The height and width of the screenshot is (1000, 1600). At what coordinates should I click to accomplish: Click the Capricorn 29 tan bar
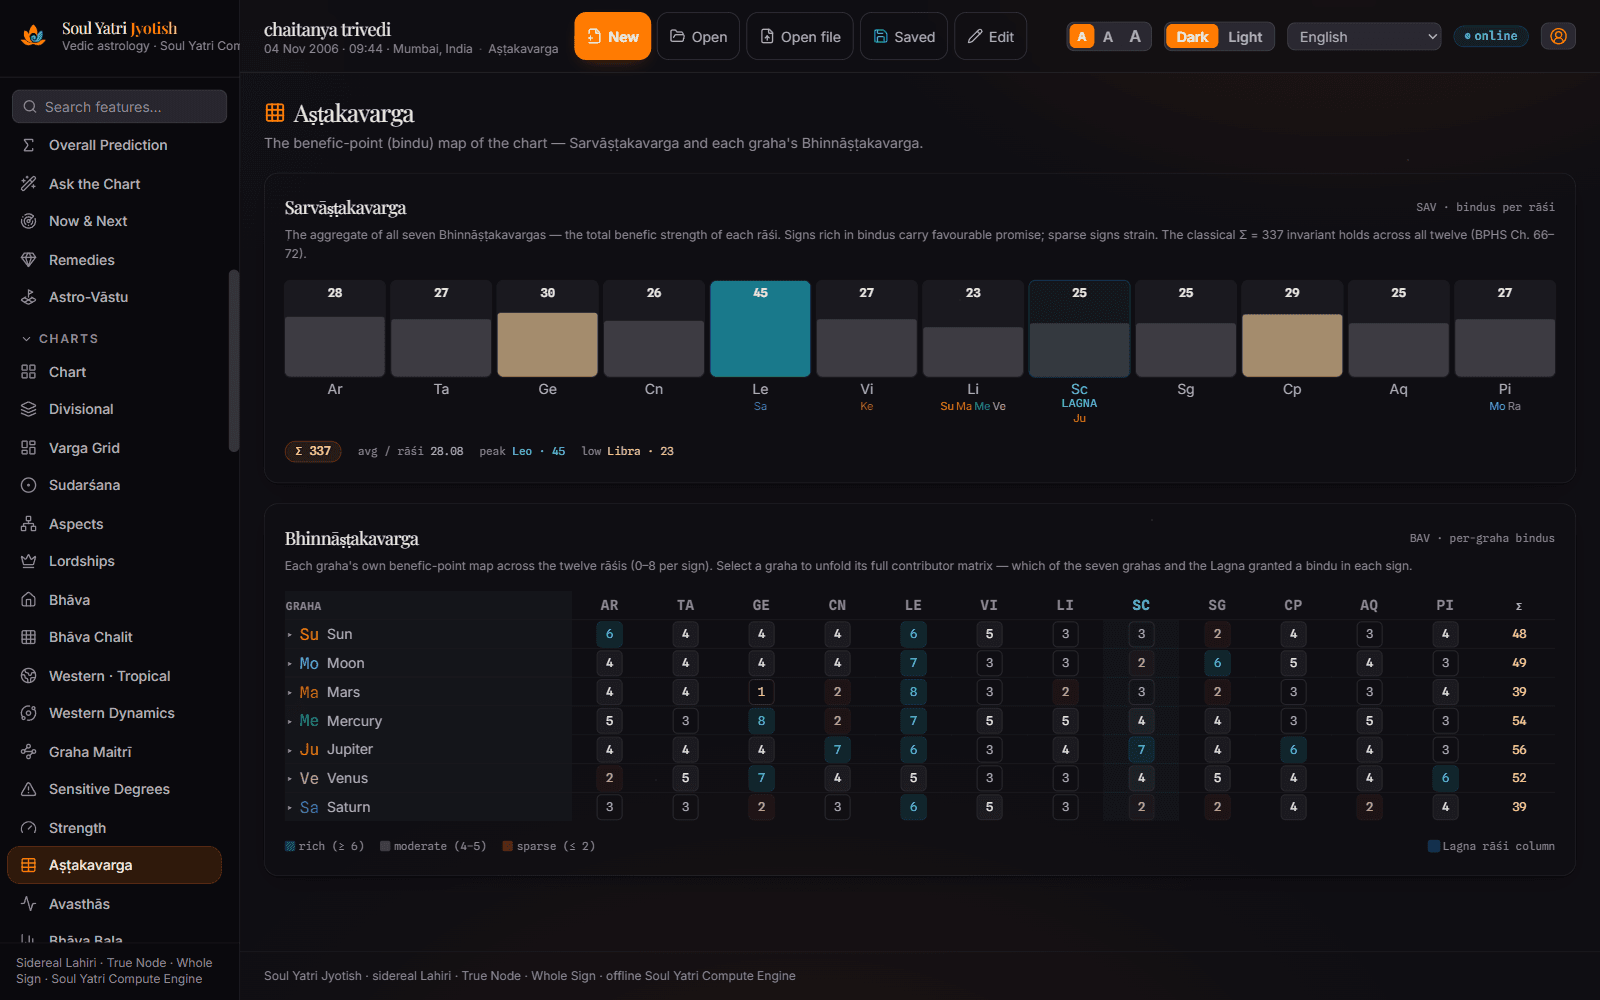(1292, 345)
